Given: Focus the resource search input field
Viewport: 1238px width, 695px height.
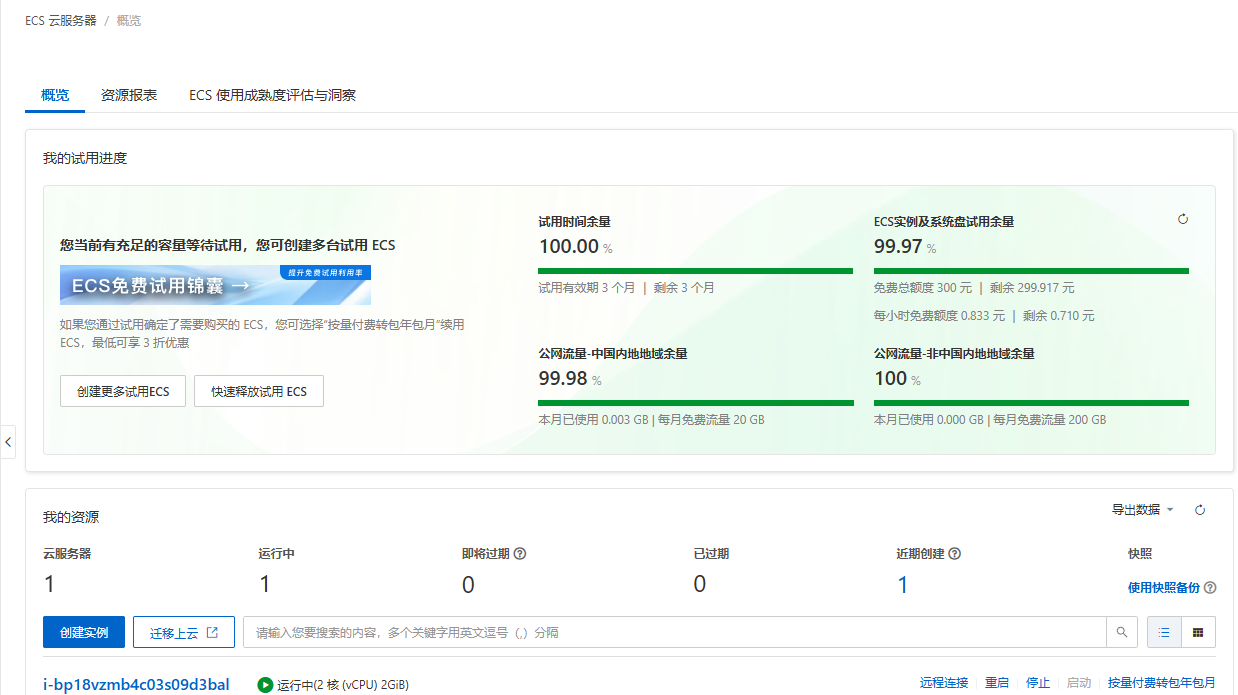Looking at the screenshot, I should coord(675,632).
